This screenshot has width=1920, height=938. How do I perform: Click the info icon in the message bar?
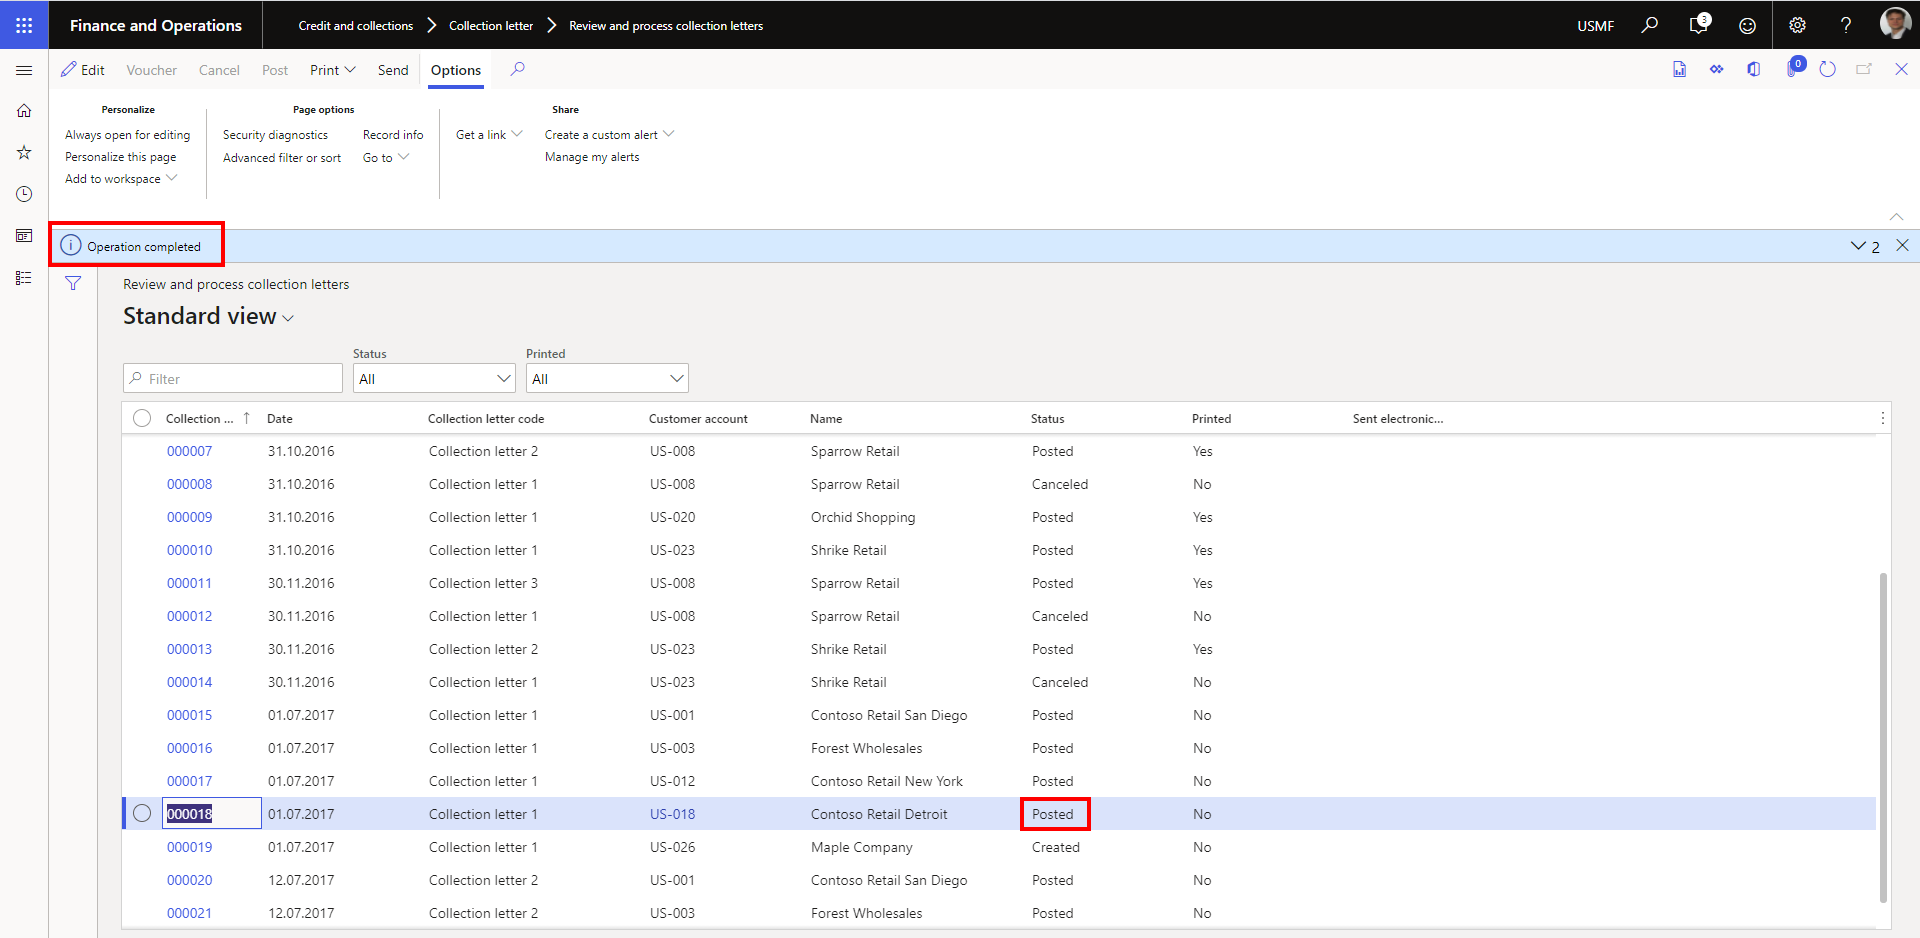71,245
